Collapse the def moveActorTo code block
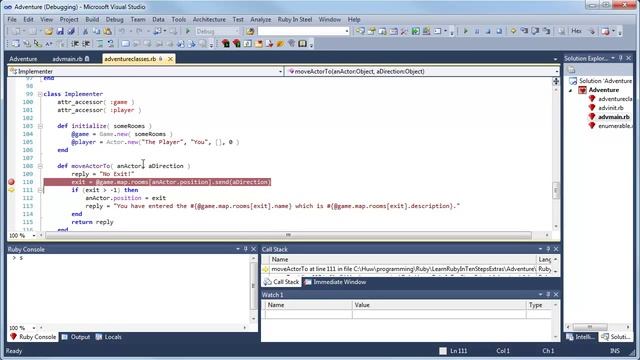This screenshot has width=640, height=360. [x=40, y=166]
